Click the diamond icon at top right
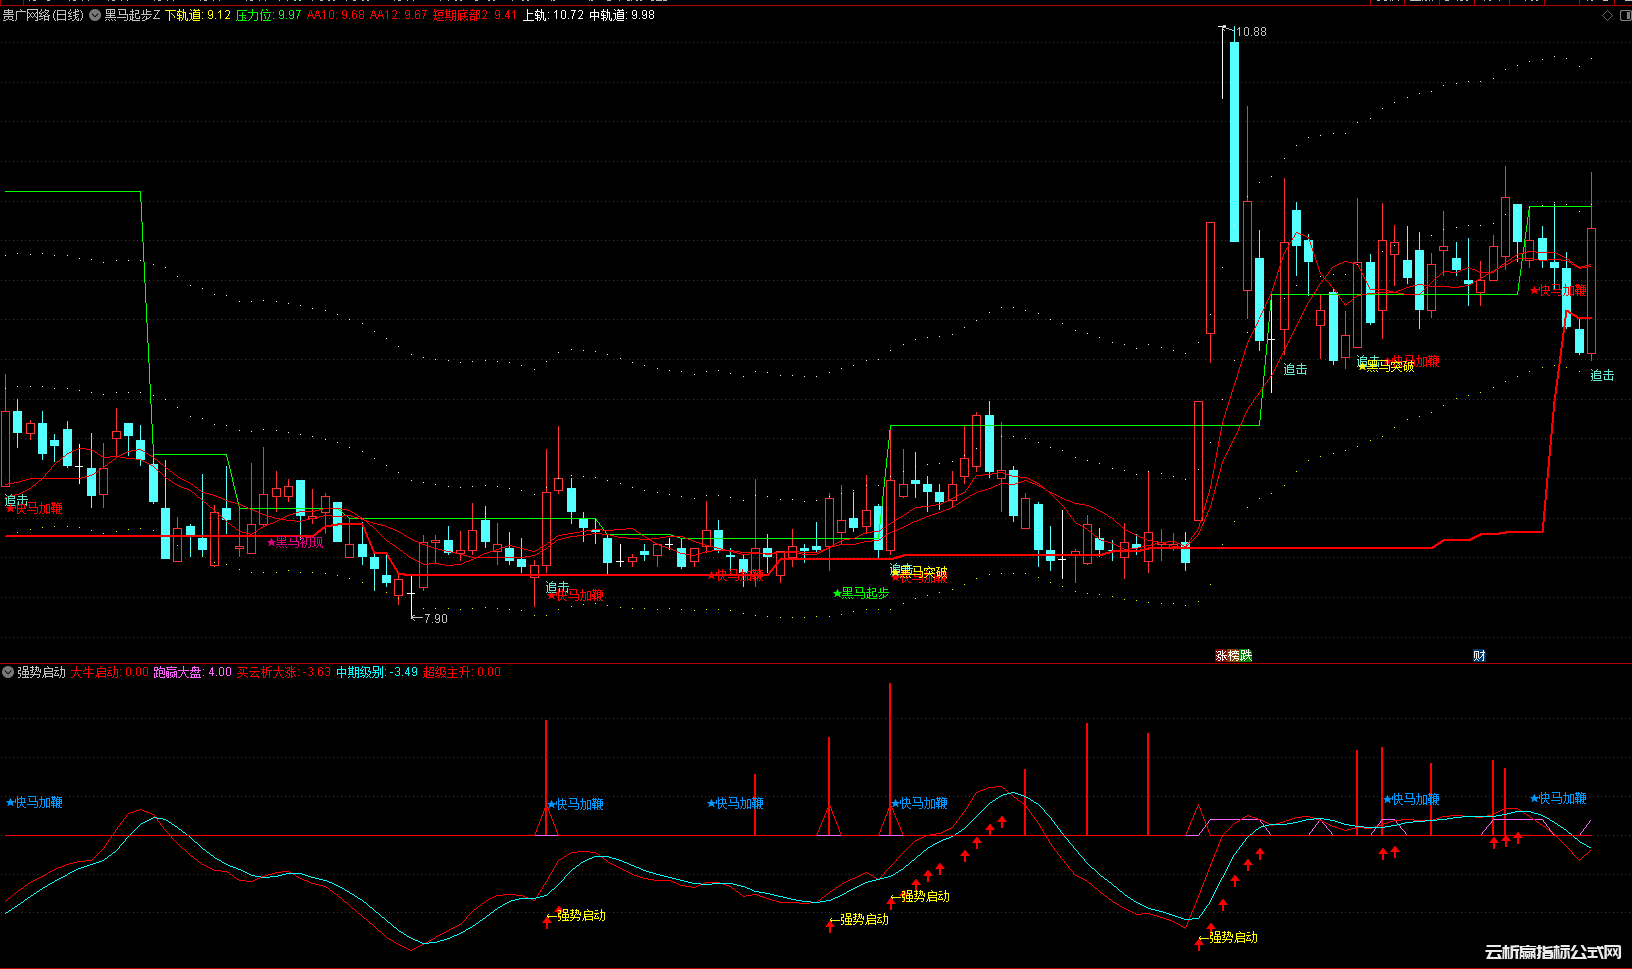 (1607, 16)
